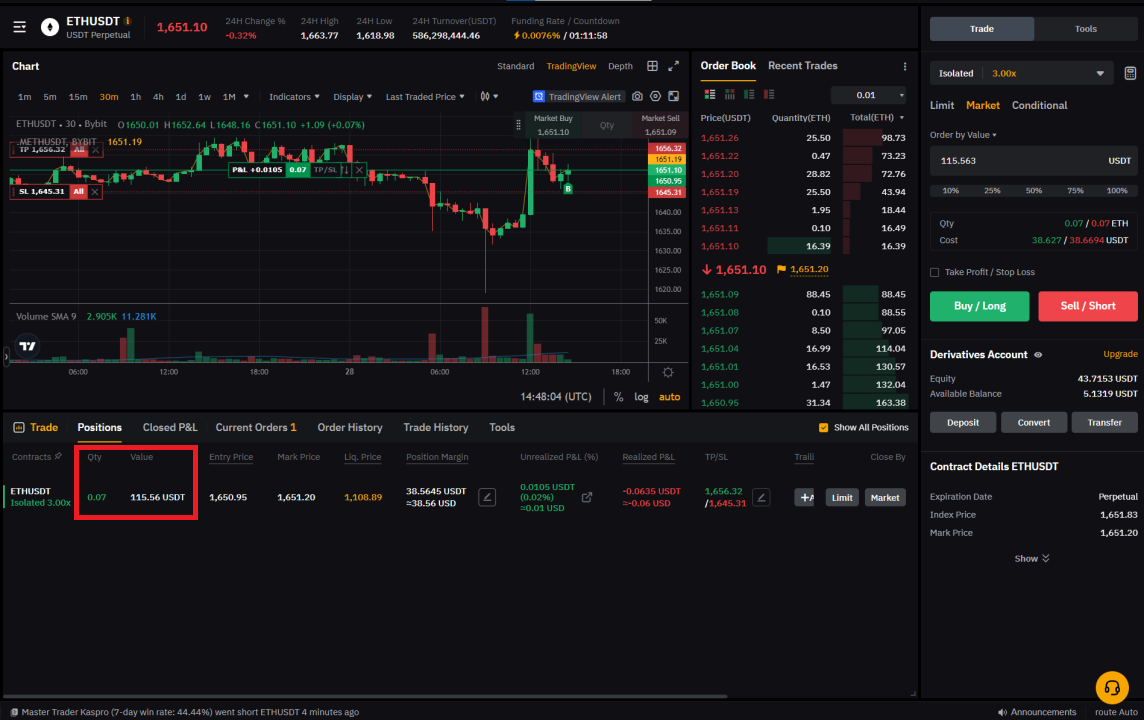This screenshot has height=720, width=1144.
Task: Edit position margin pencil icon
Action: (x=487, y=498)
